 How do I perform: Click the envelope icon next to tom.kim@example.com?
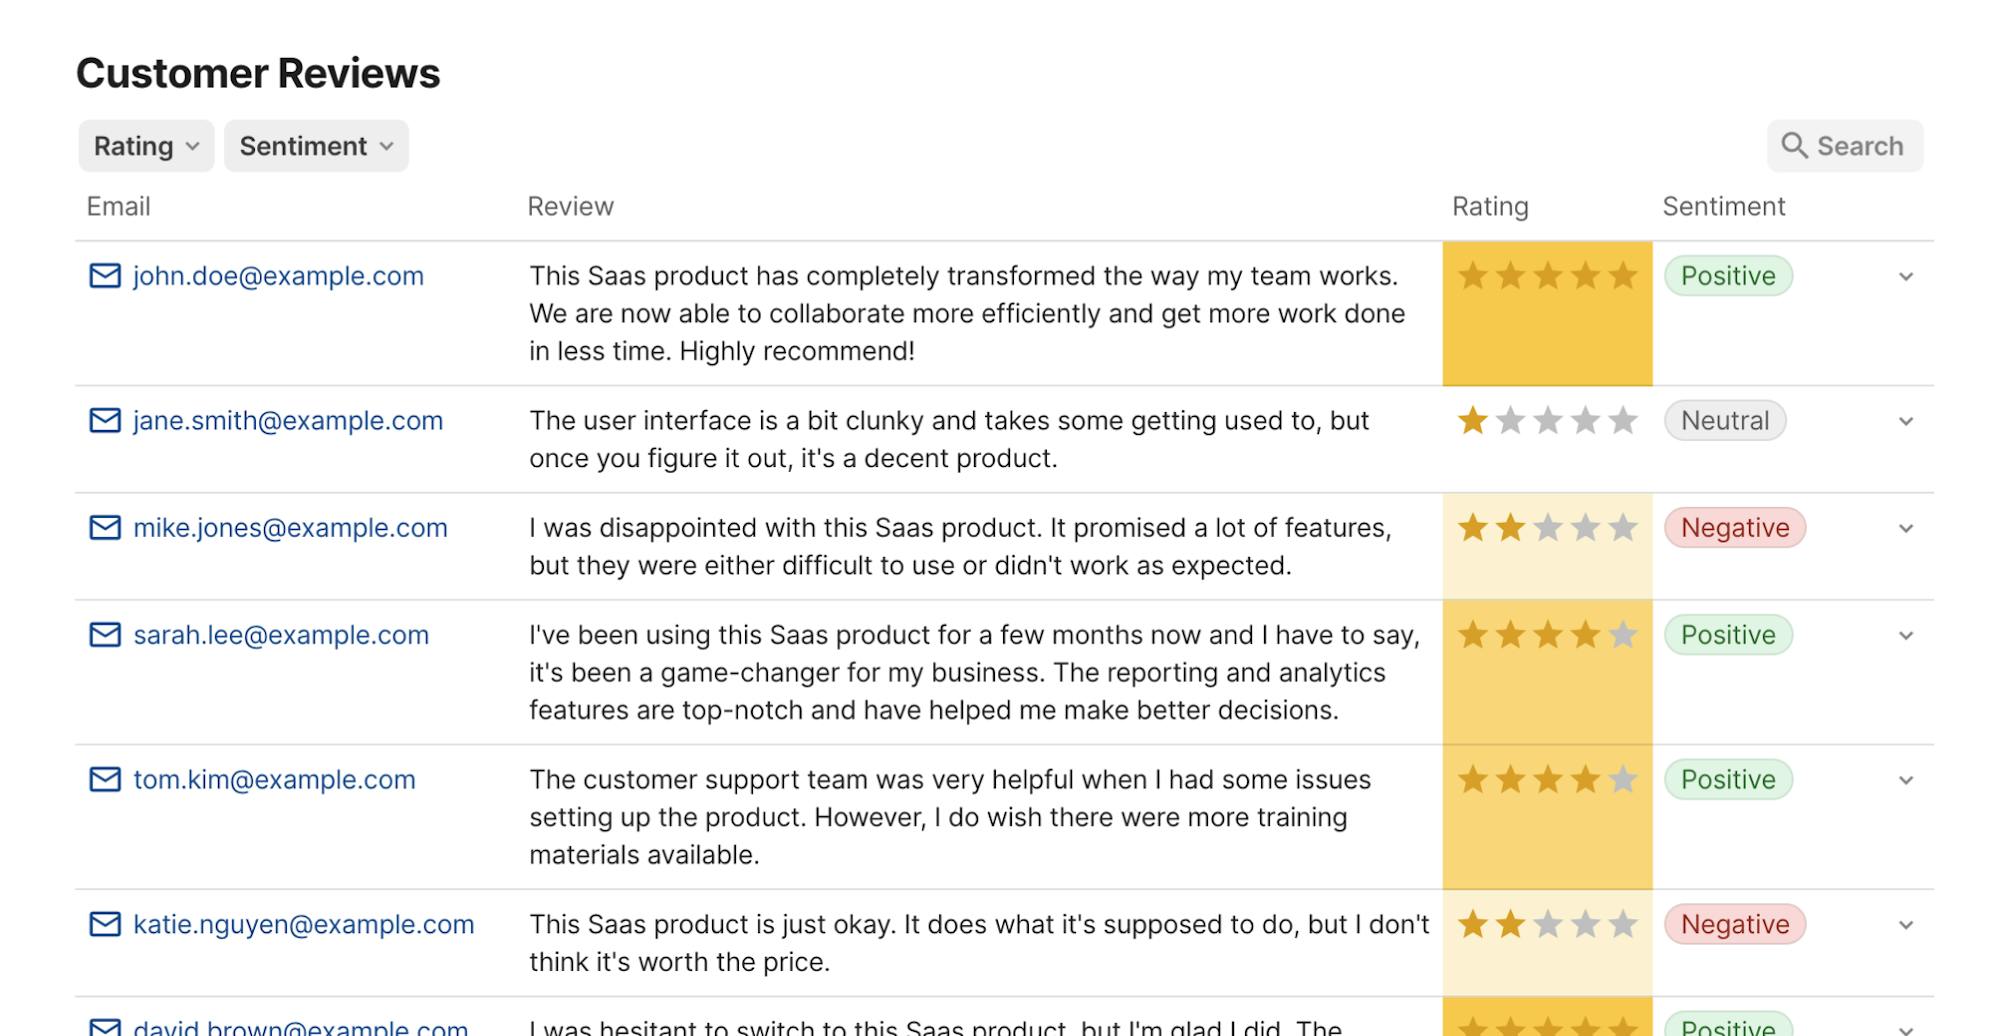(105, 780)
